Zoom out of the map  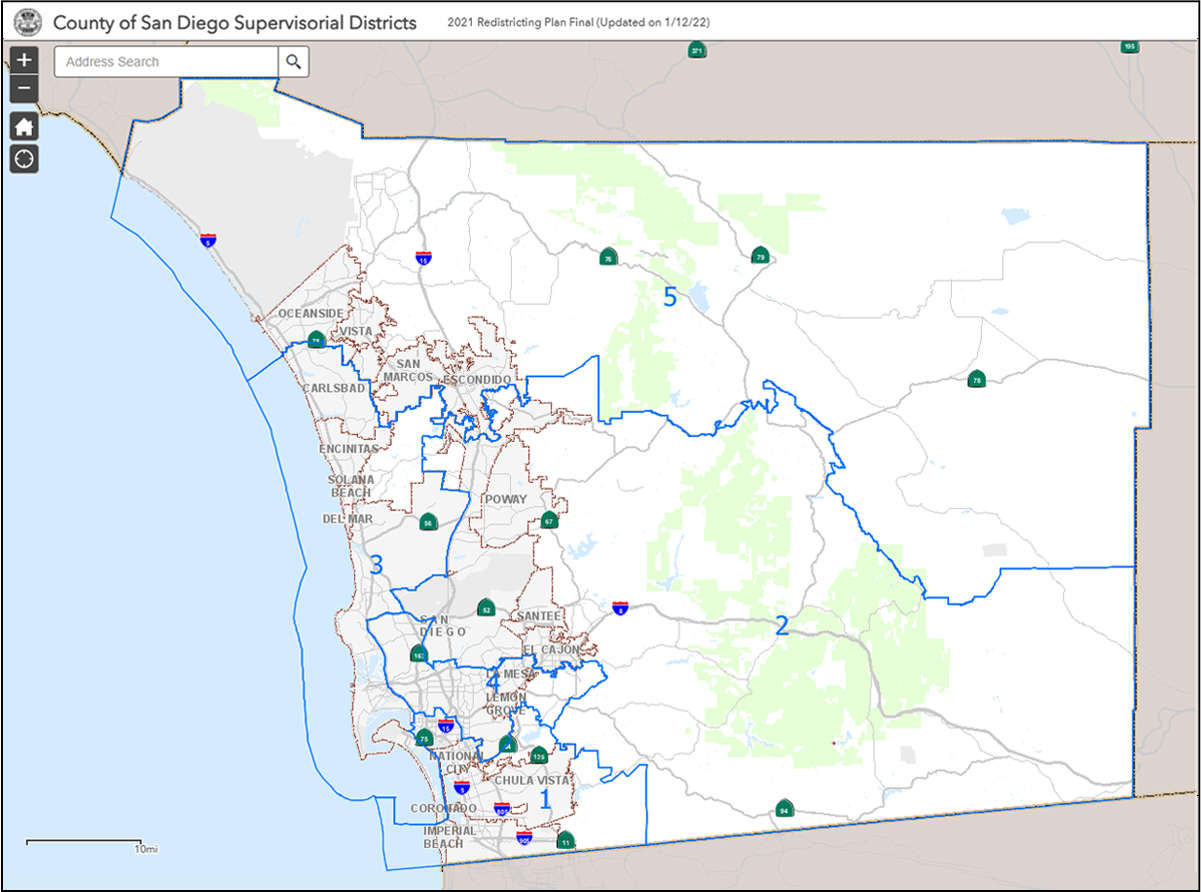(x=25, y=89)
